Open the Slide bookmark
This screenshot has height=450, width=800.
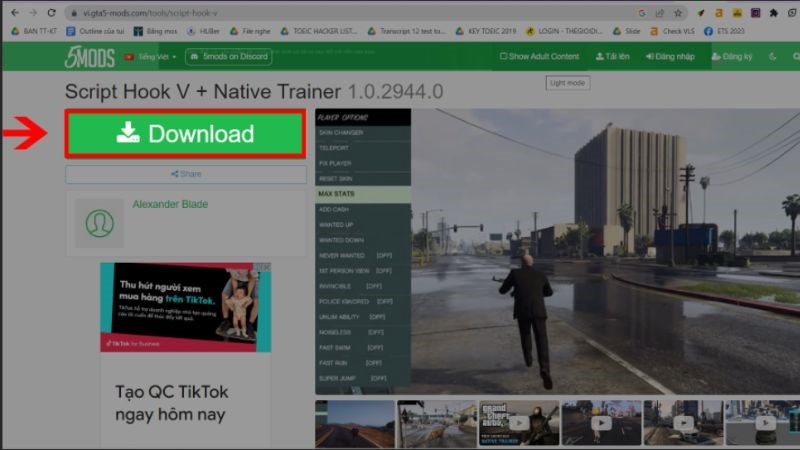pyautogui.click(x=627, y=31)
